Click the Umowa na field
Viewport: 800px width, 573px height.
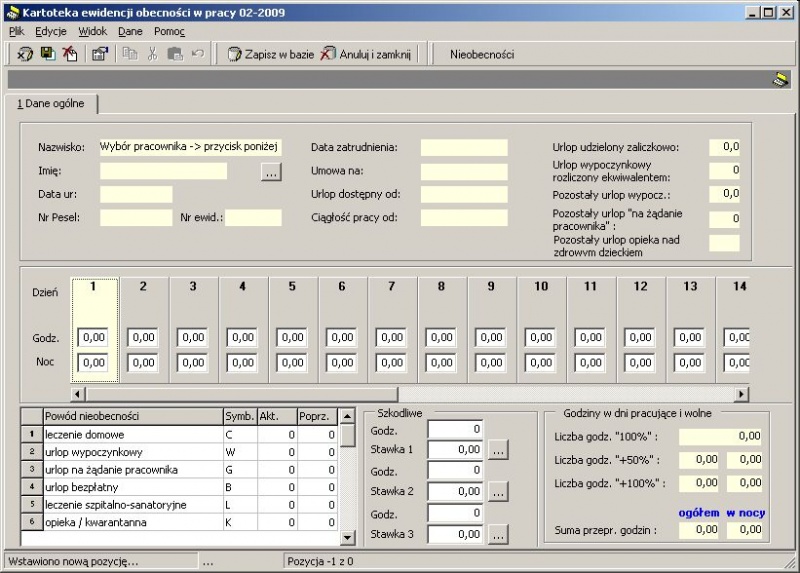point(464,171)
